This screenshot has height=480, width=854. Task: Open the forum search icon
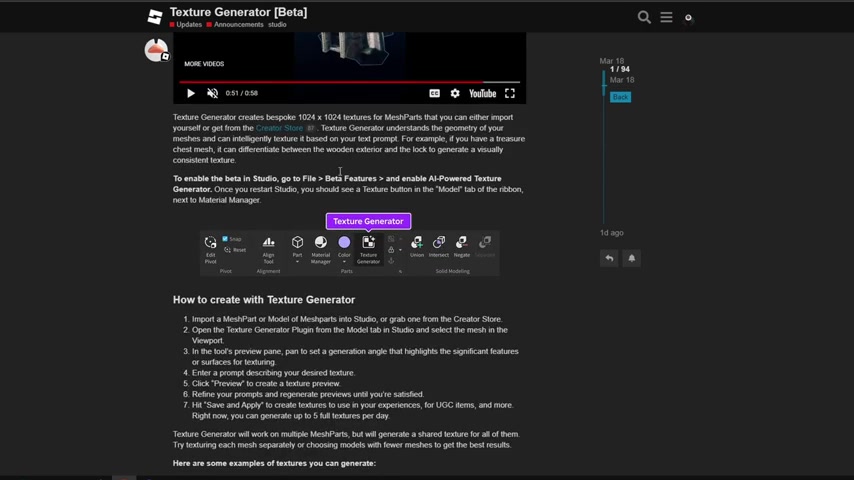point(644,17)
